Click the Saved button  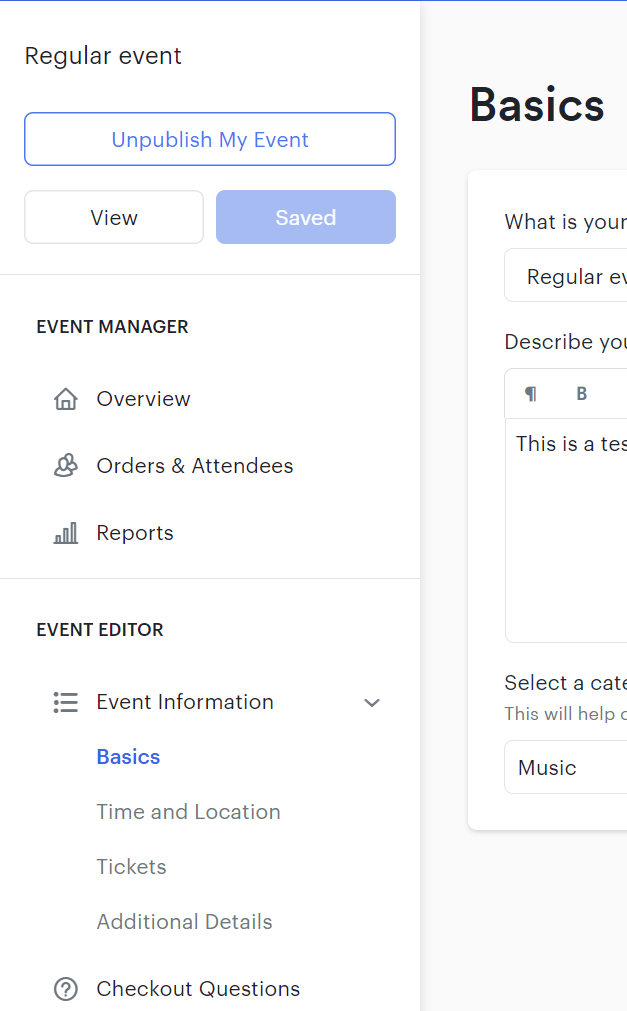(305, 217)
